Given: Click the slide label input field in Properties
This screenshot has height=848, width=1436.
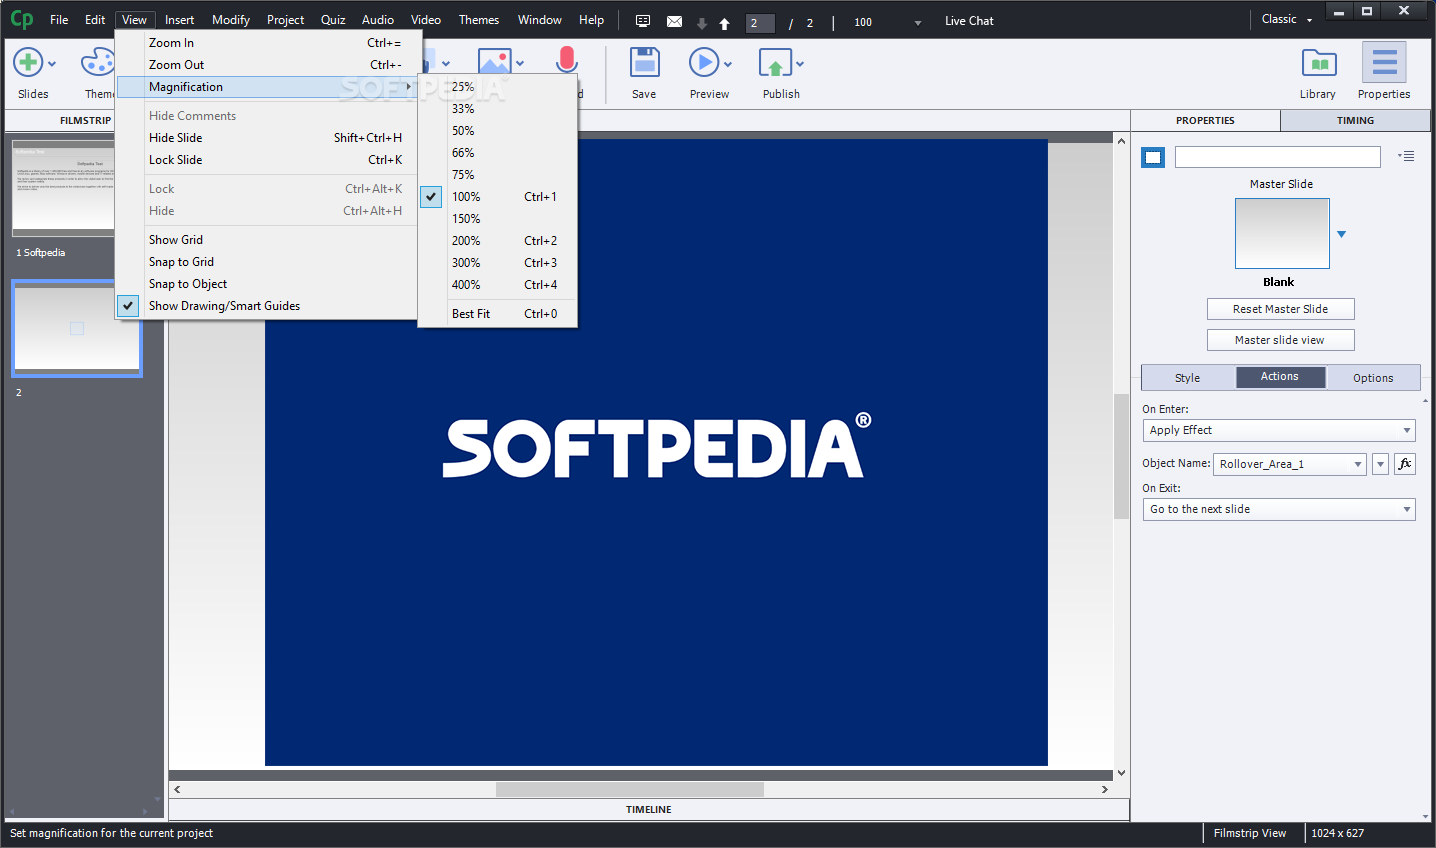Looking at the screenshot, I should pos(1278,157).
